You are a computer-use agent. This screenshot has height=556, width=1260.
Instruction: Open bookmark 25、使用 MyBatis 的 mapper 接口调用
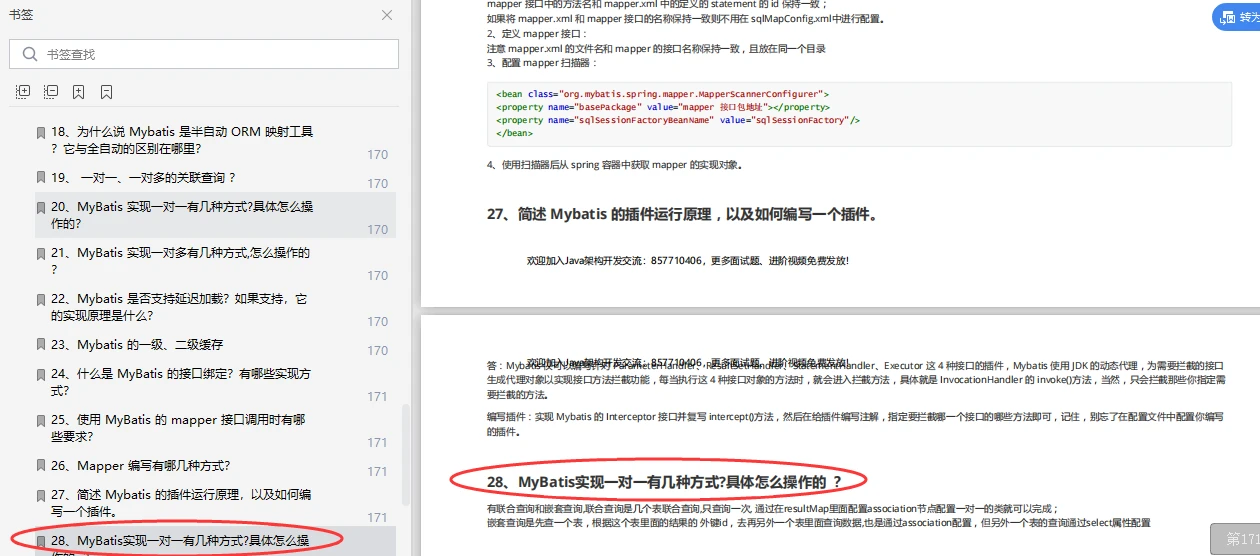[178, 428]
